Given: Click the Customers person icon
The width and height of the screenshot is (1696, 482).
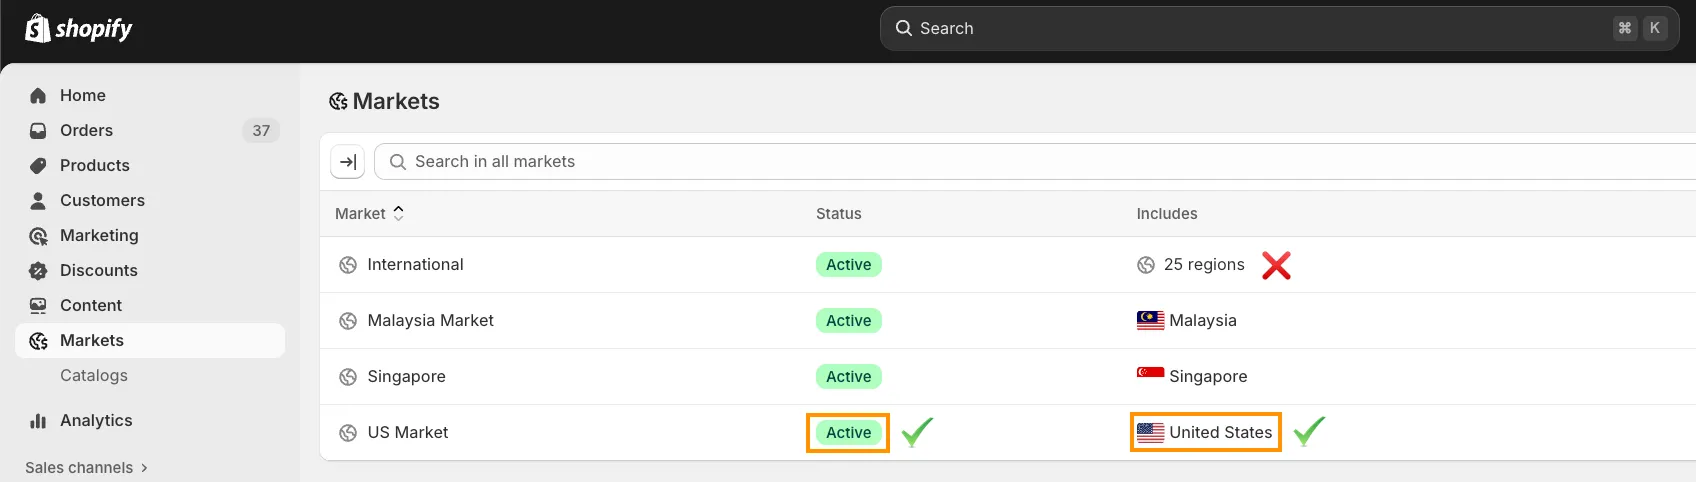Looking at the screenshot, I should click(38, 201).
